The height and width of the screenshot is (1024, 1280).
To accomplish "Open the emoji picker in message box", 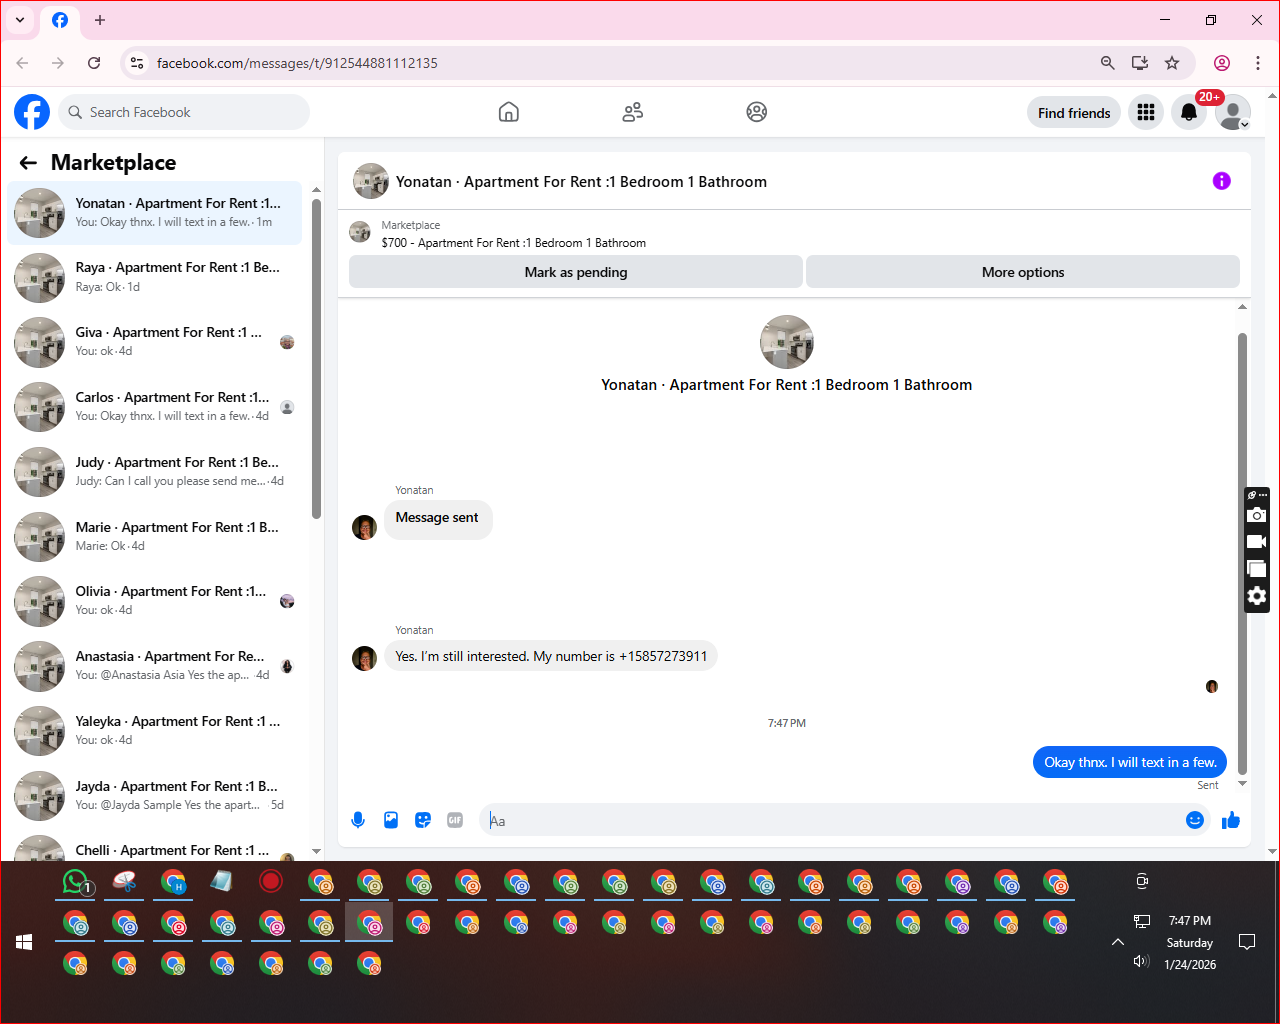I will 1195,820.
